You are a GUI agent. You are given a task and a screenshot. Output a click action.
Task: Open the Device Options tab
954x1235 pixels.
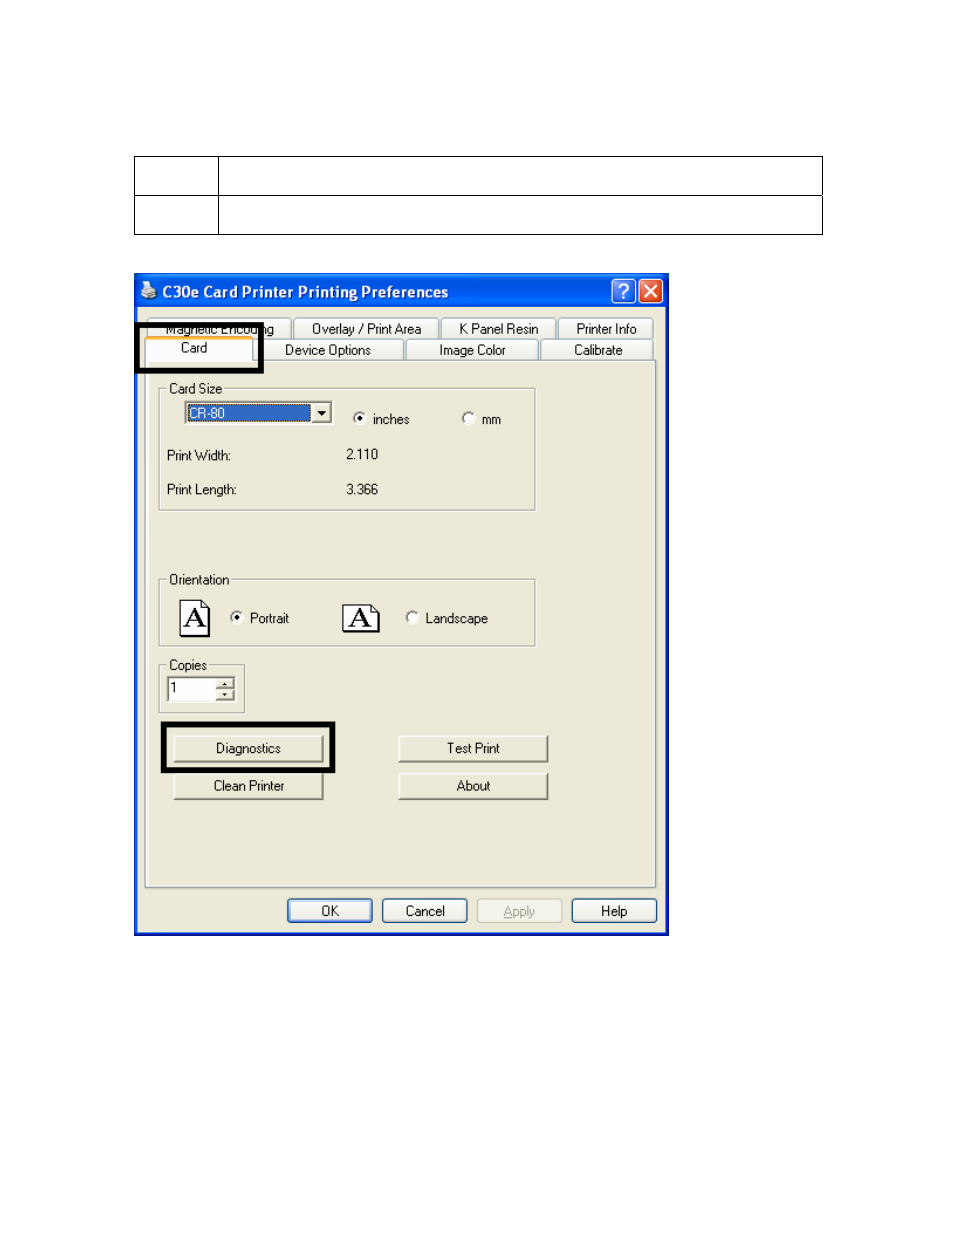point(328,350)
